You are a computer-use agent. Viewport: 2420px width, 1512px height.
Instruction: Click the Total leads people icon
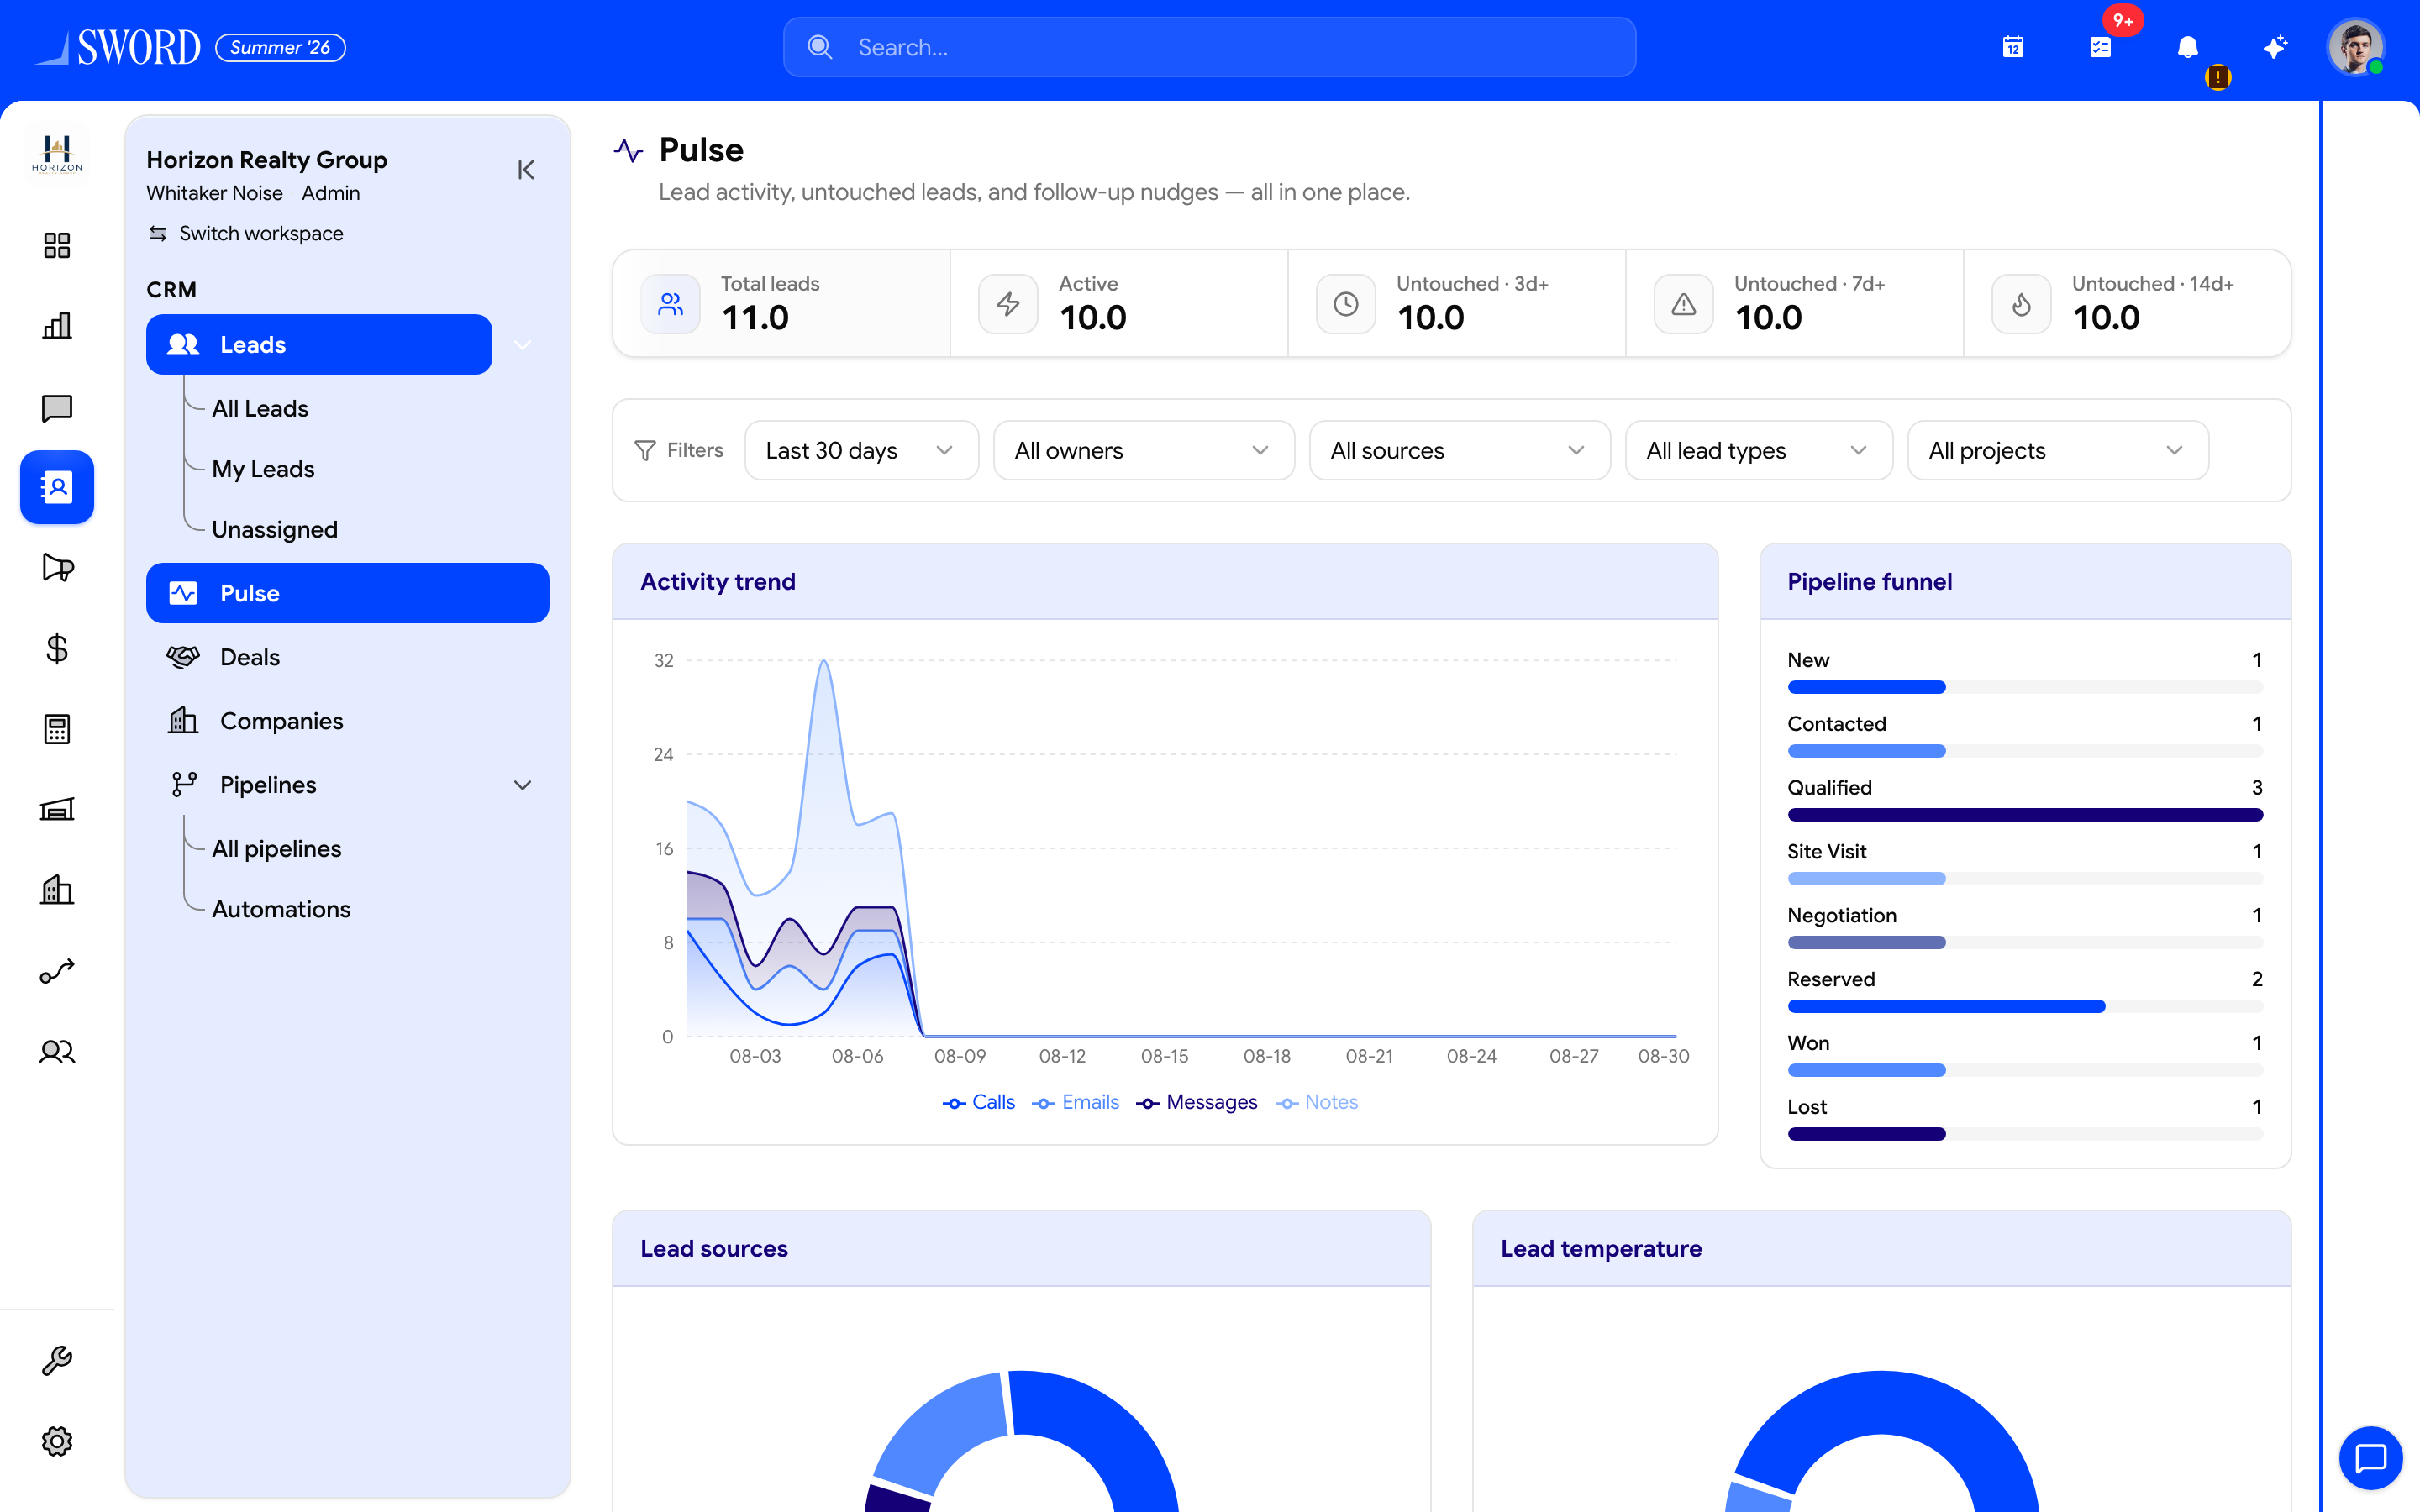[671, 304]
